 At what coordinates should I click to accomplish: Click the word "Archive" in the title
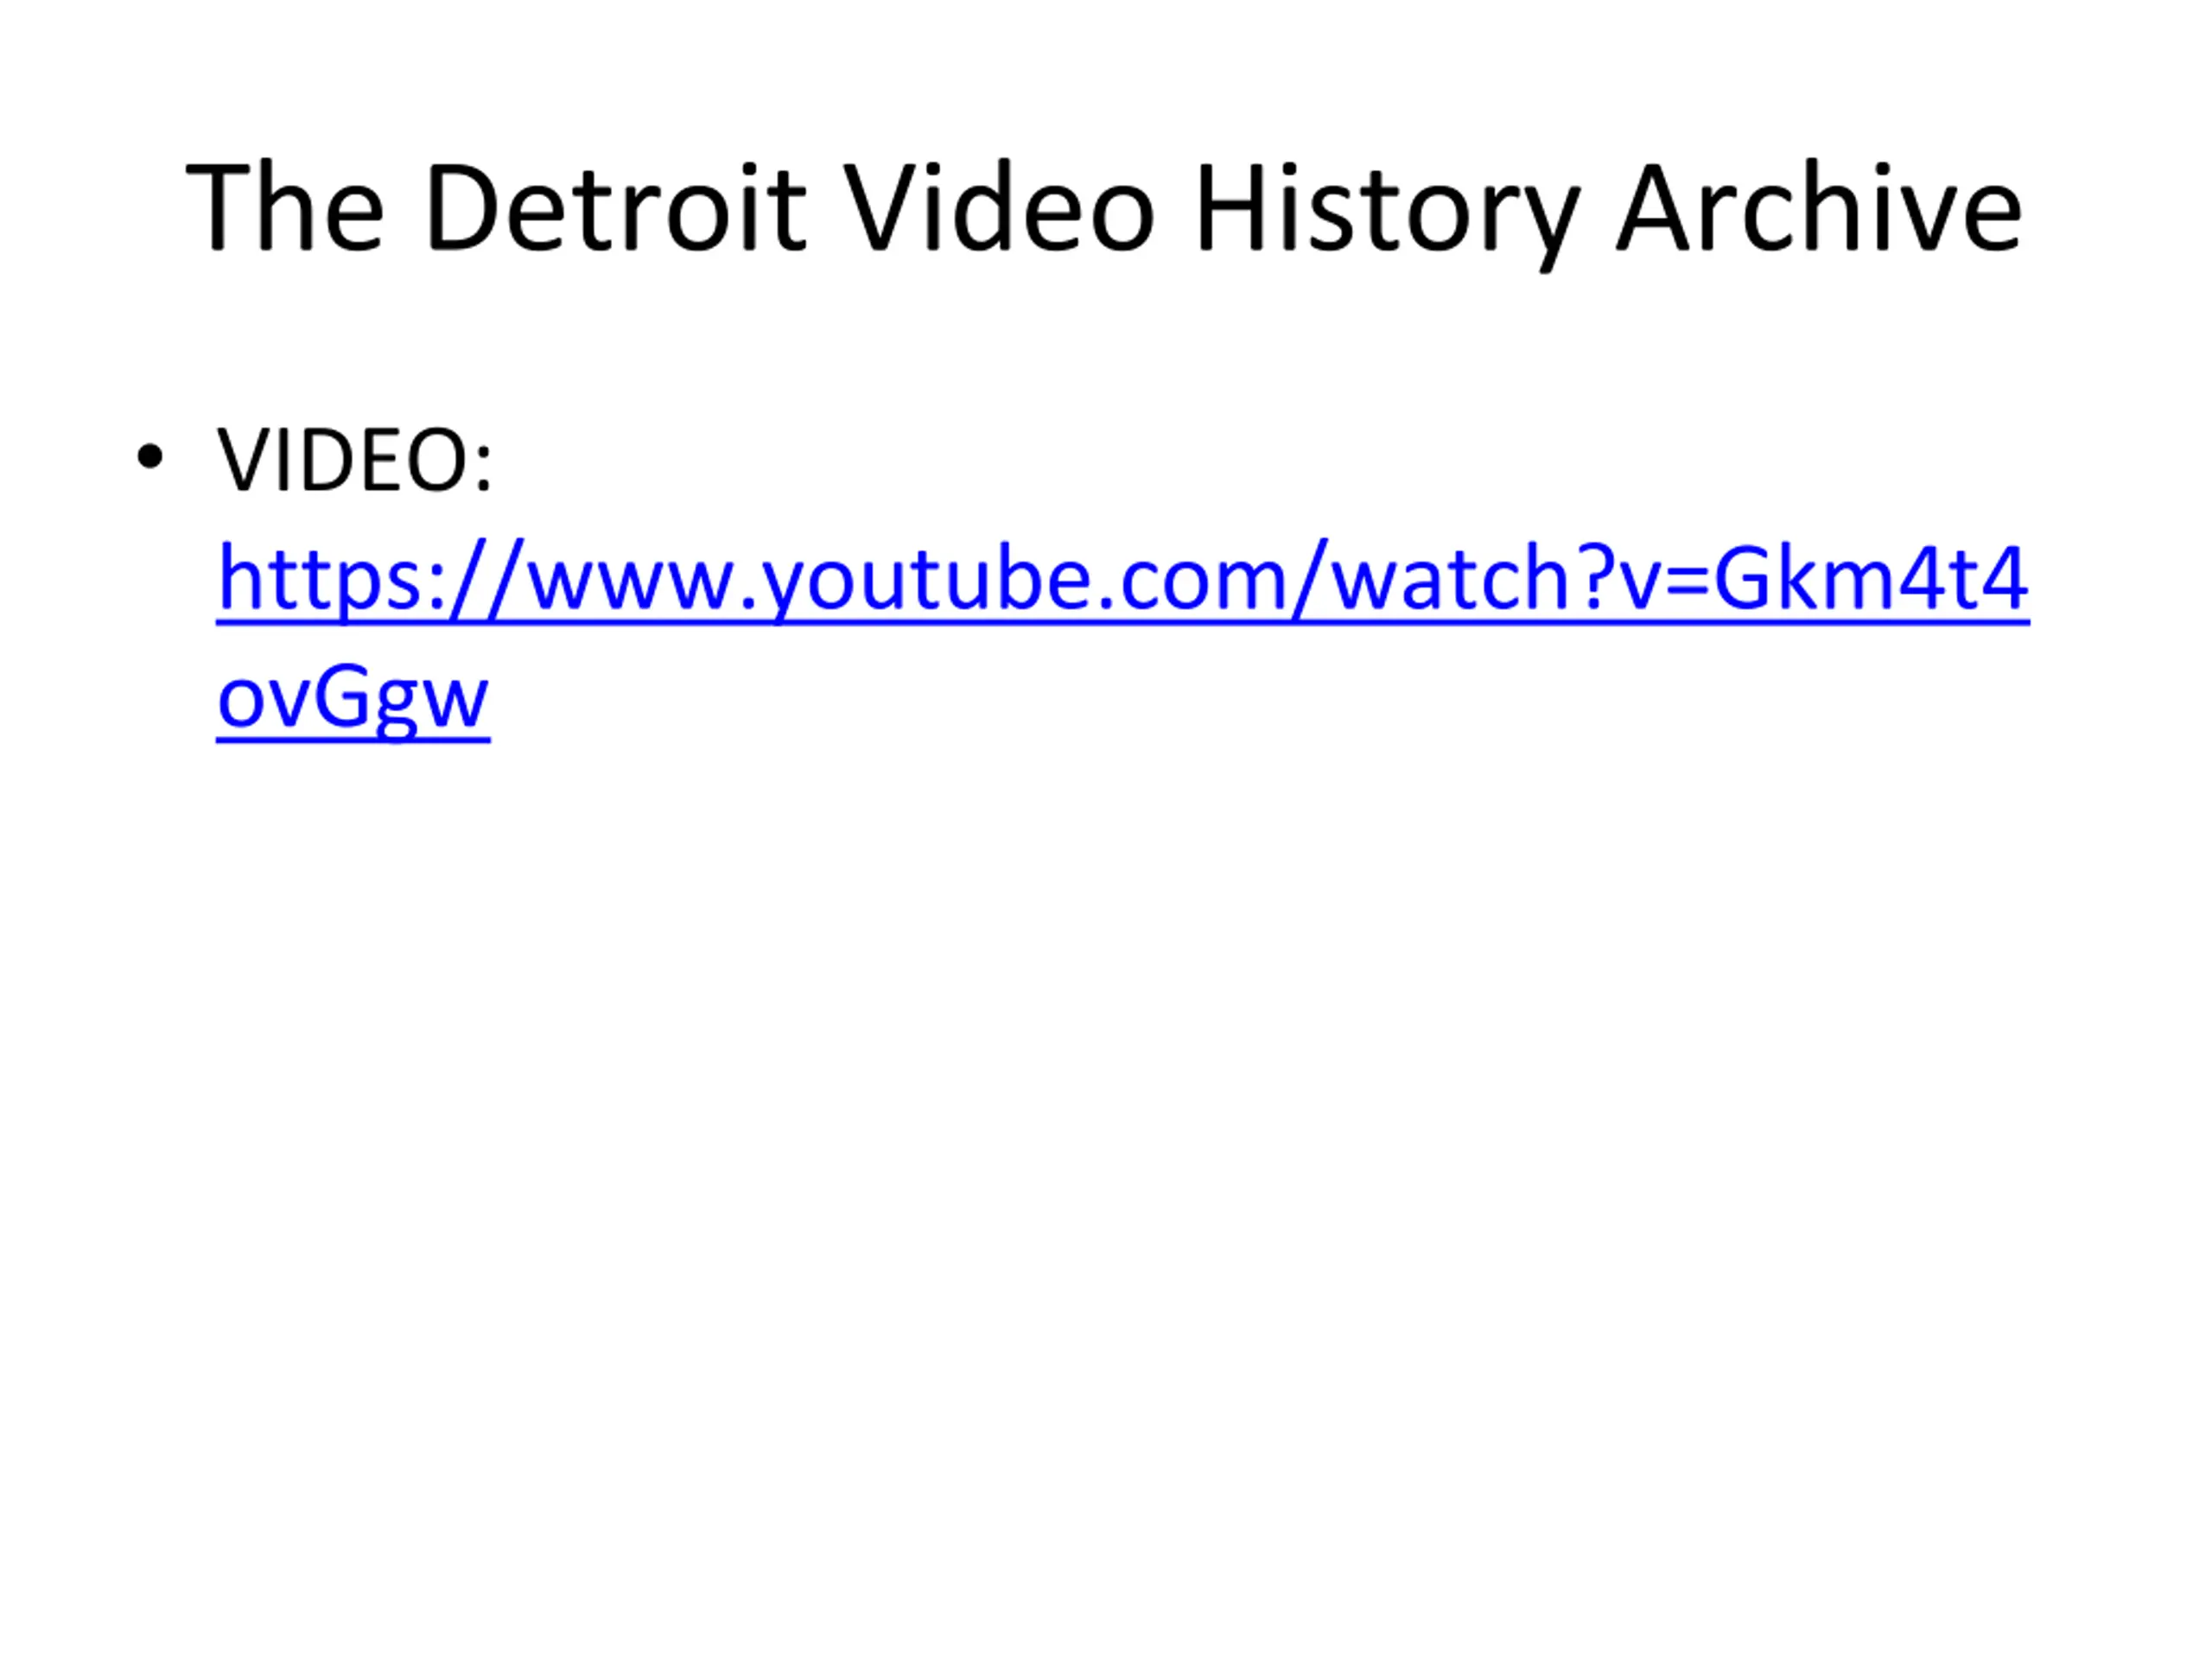point(1820,210)
